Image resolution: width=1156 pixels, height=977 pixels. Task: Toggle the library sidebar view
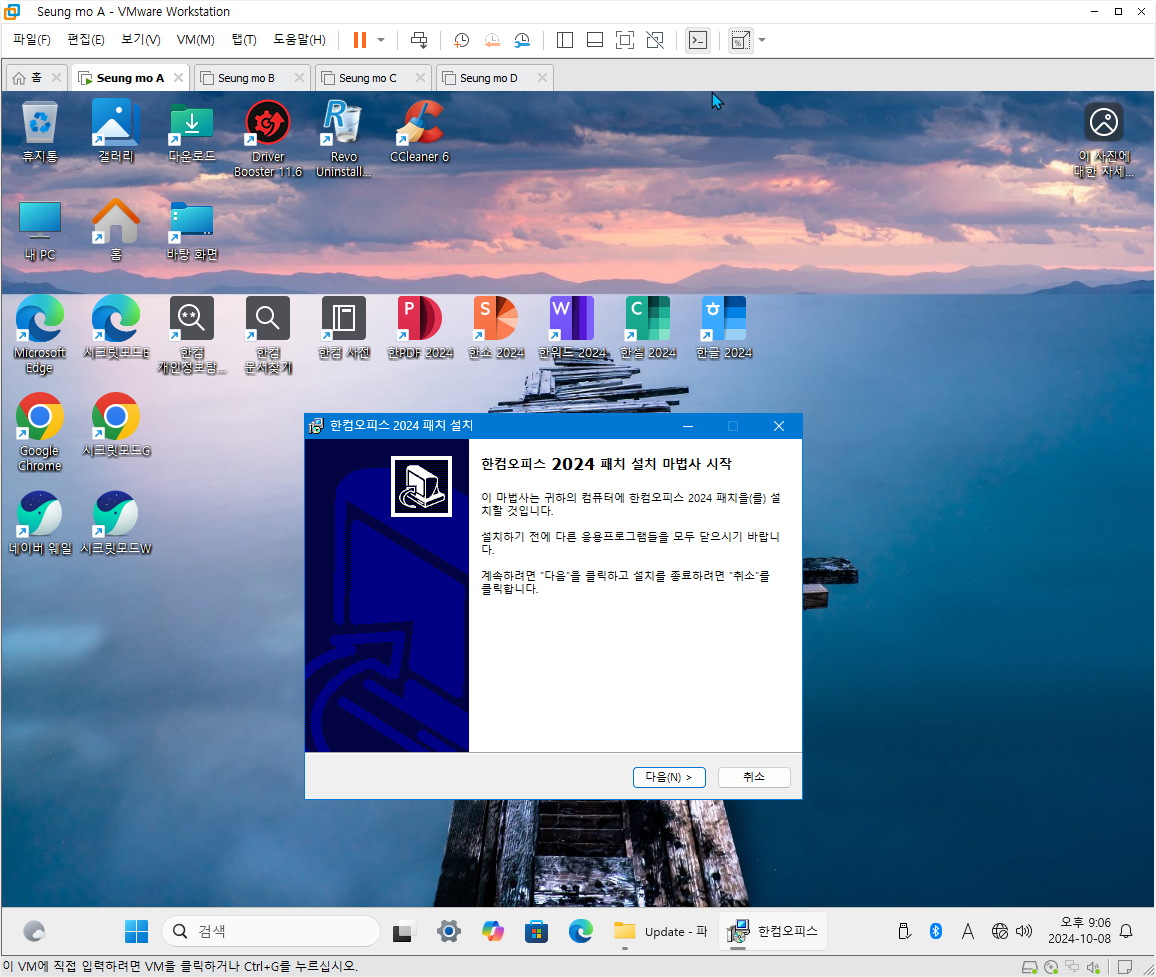(x=565, y=40)
